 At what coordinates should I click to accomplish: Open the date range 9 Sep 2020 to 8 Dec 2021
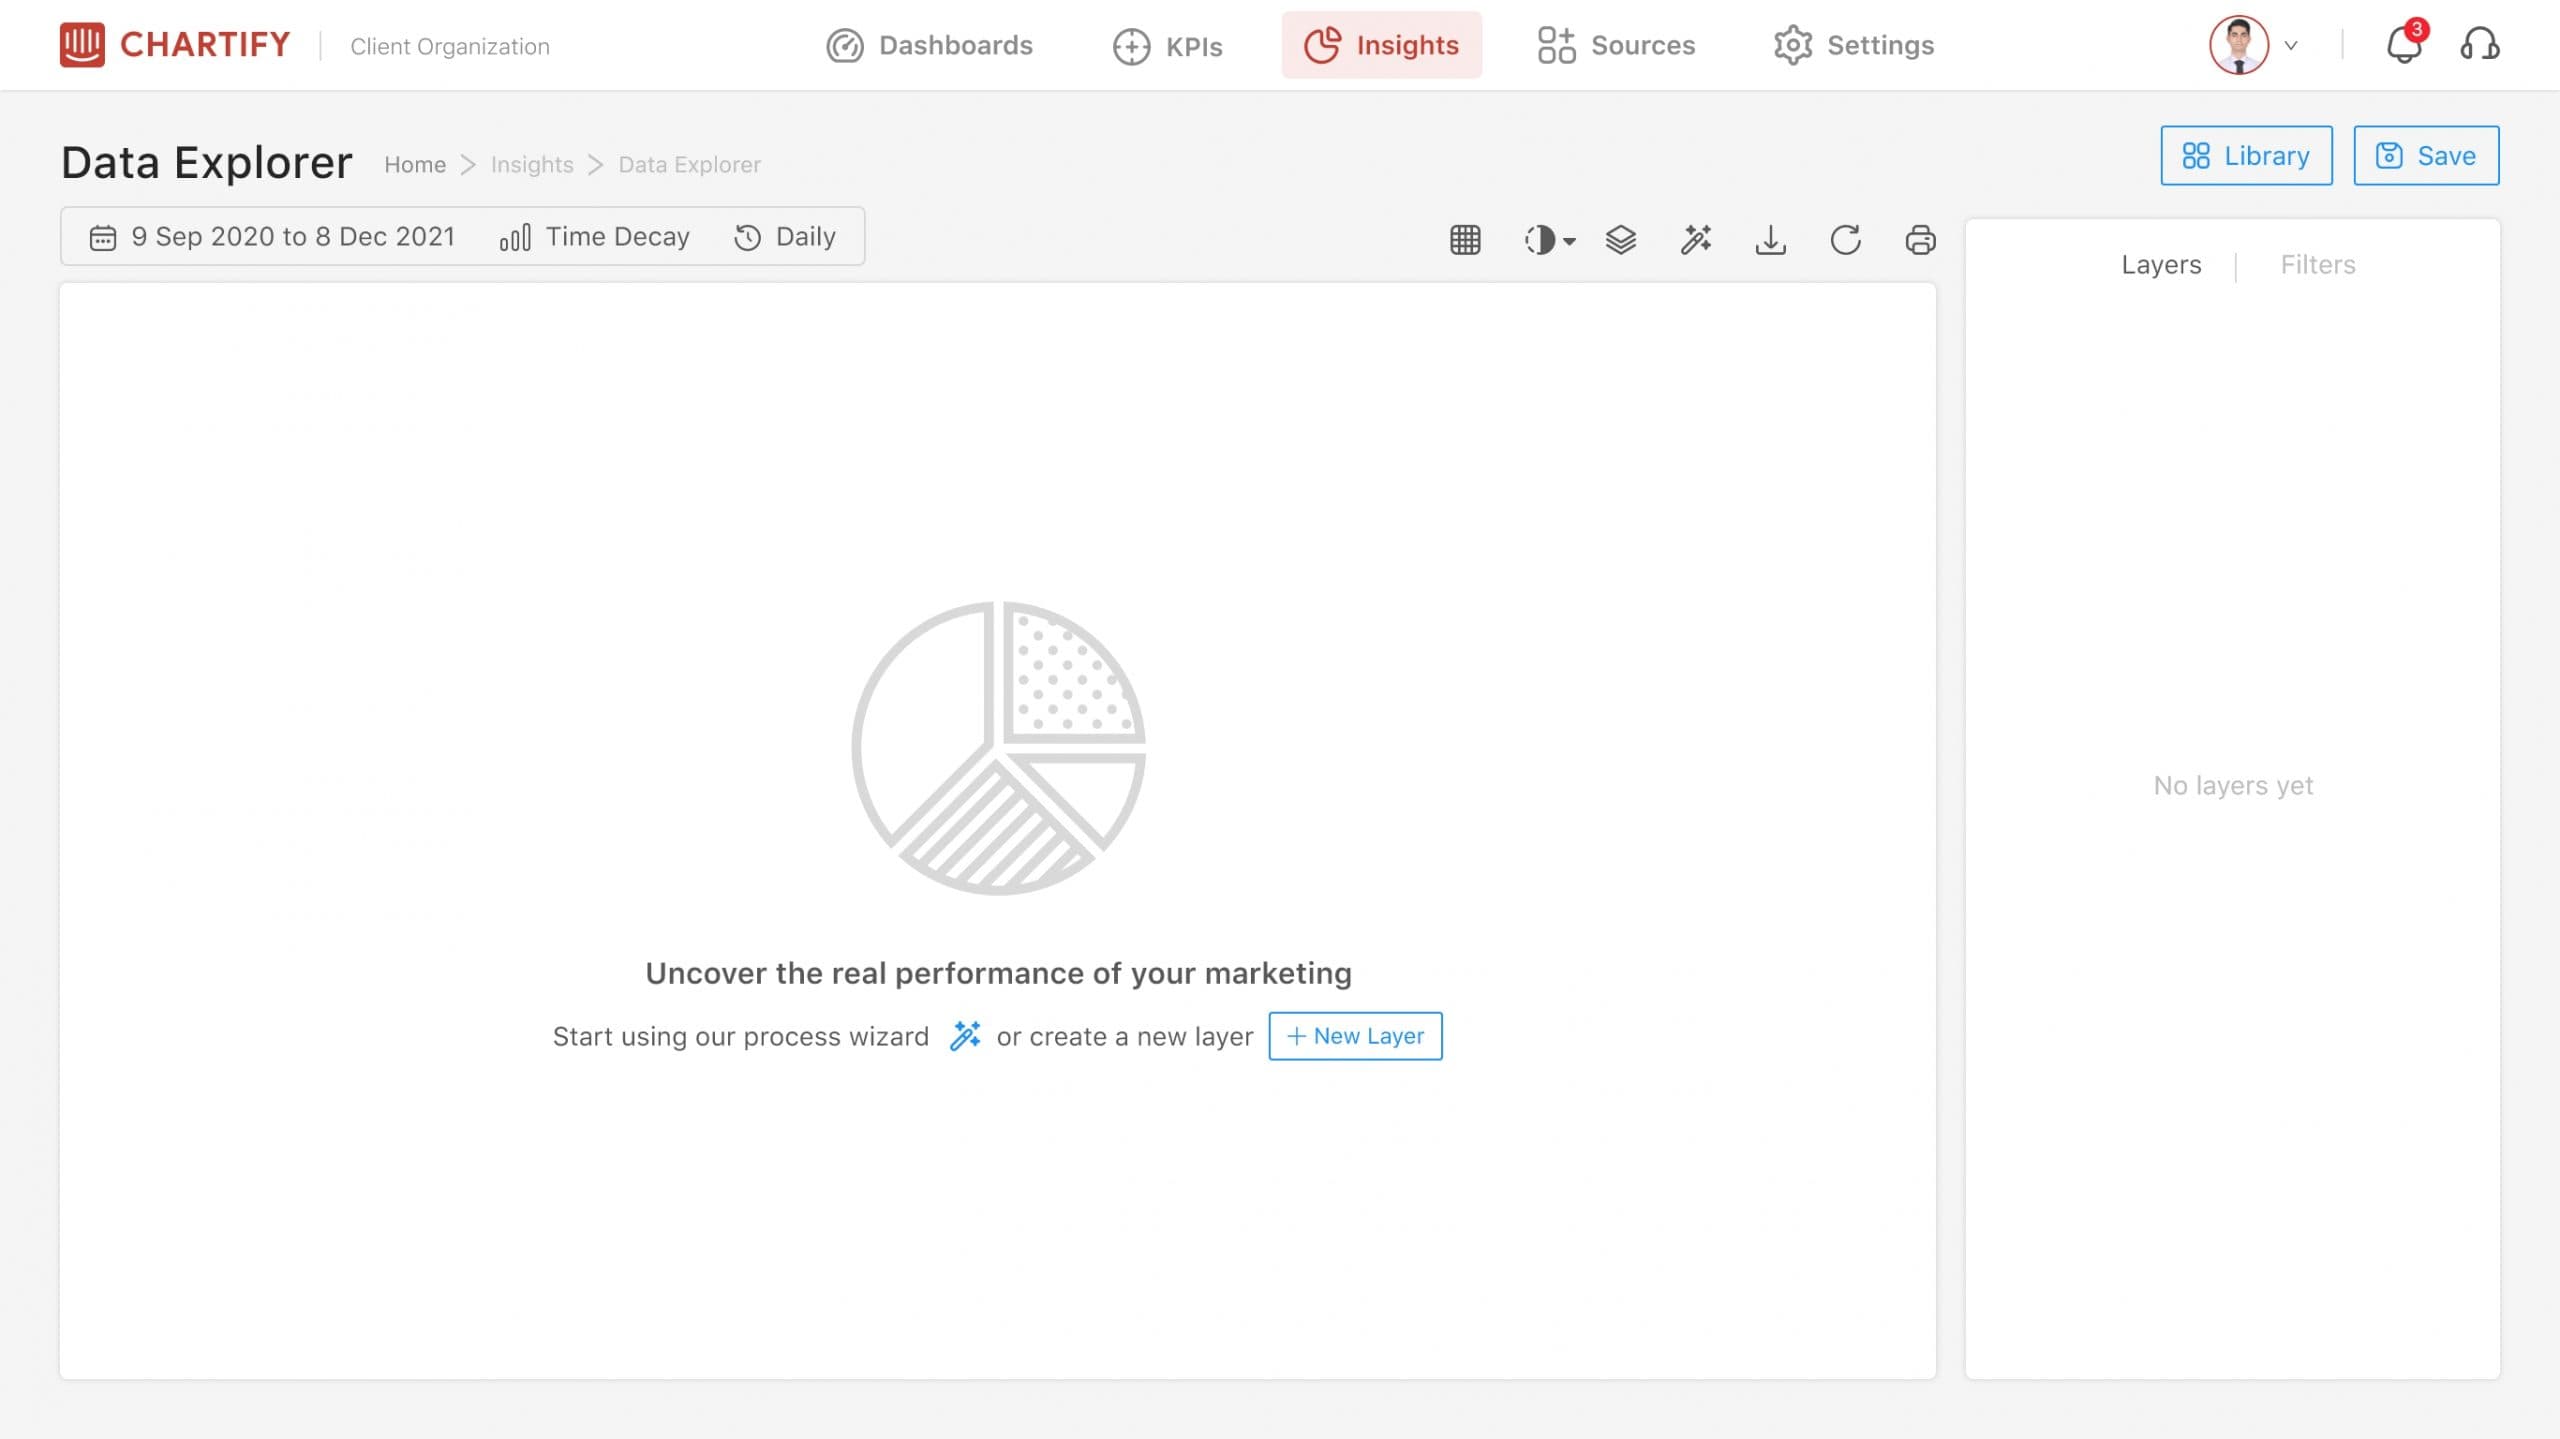click(x=272, y=236)
